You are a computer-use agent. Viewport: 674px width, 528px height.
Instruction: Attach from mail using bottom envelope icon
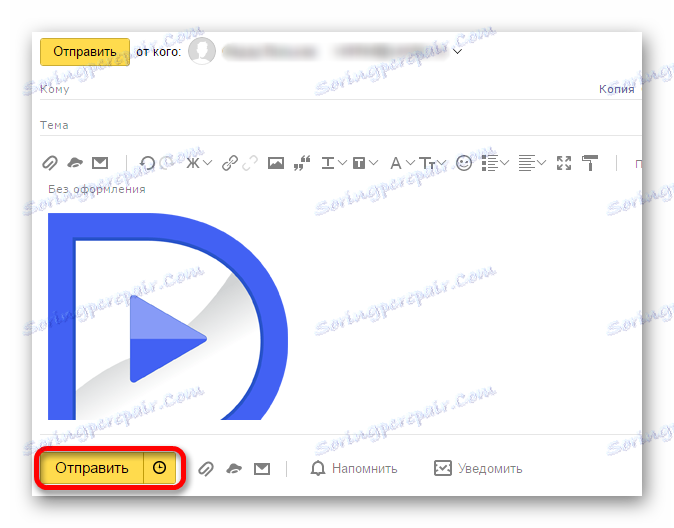(262, 469)
